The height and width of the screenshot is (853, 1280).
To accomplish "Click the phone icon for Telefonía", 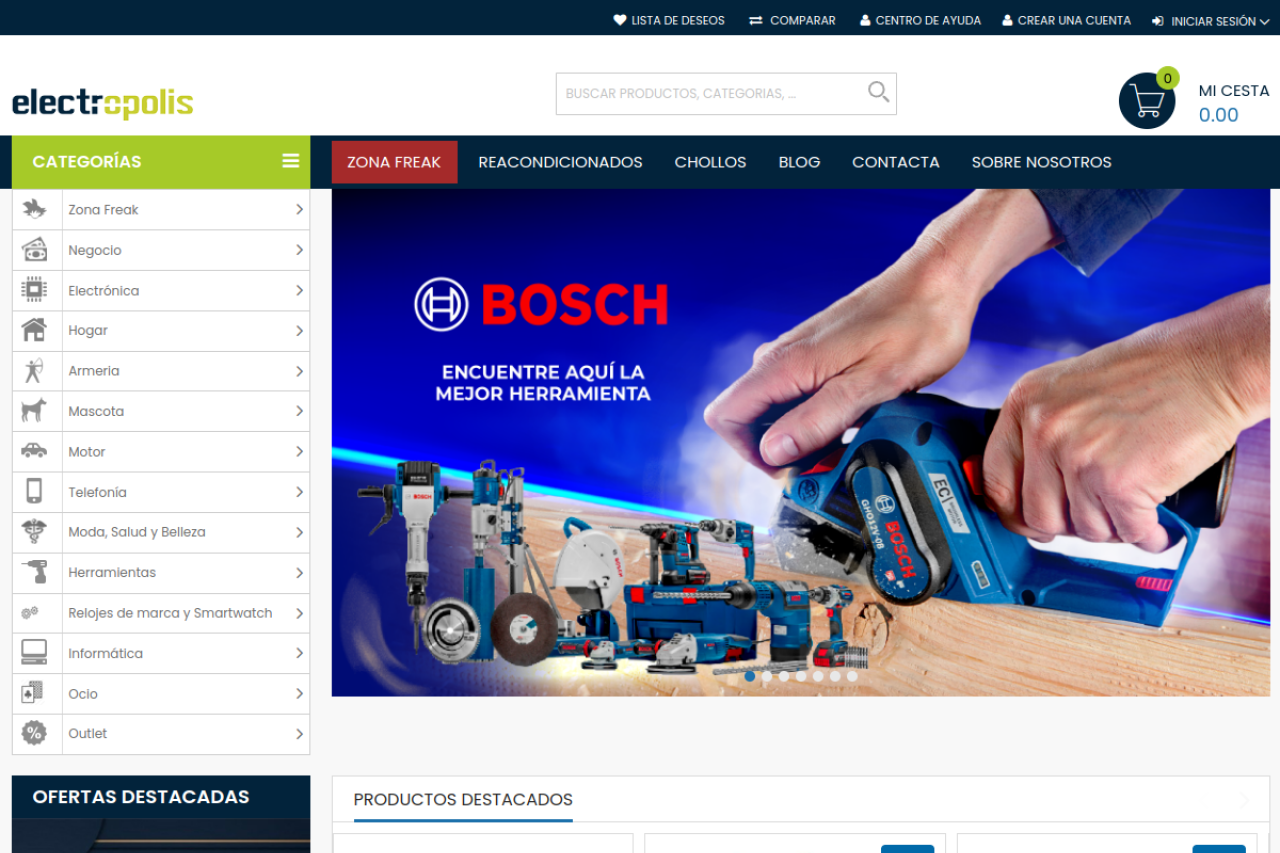I will tap(35, 491).
